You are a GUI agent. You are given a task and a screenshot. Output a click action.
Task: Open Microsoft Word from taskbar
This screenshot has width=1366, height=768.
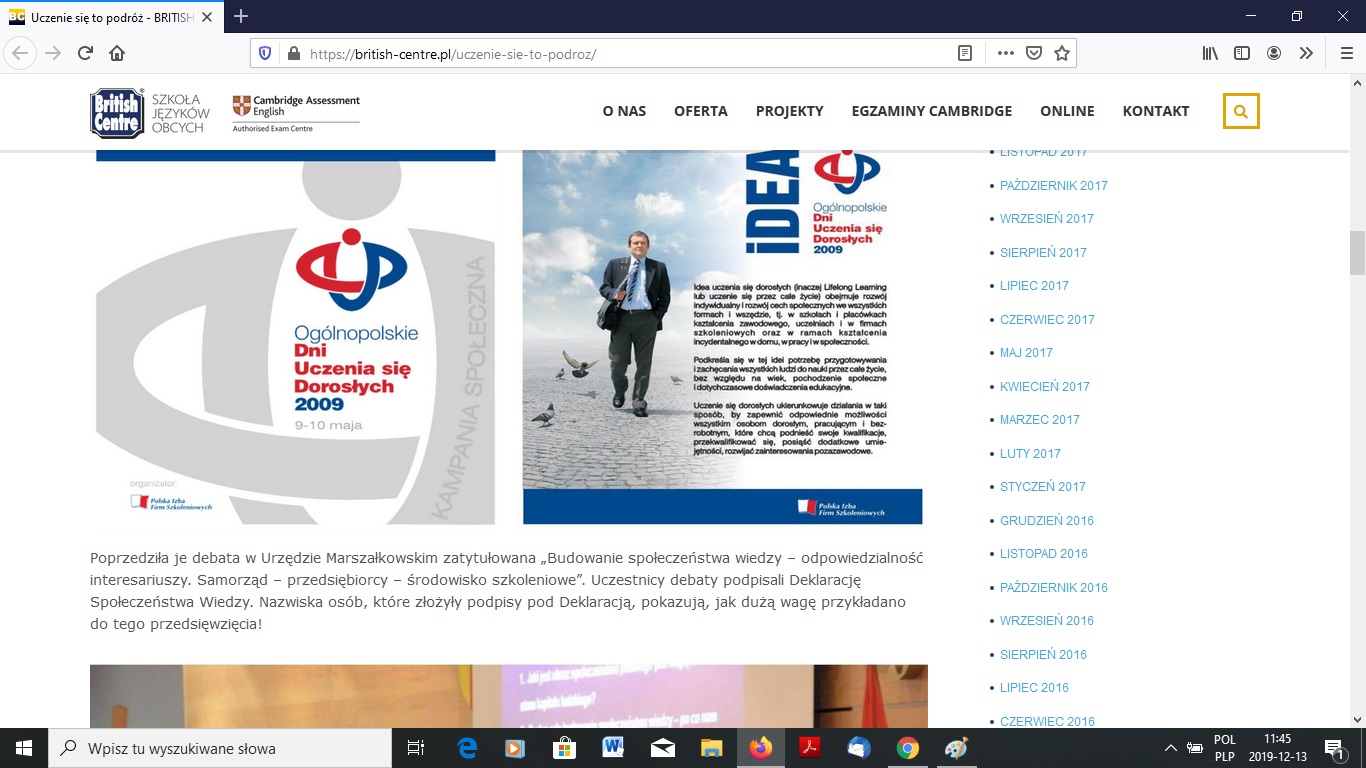tap(613, 748)
